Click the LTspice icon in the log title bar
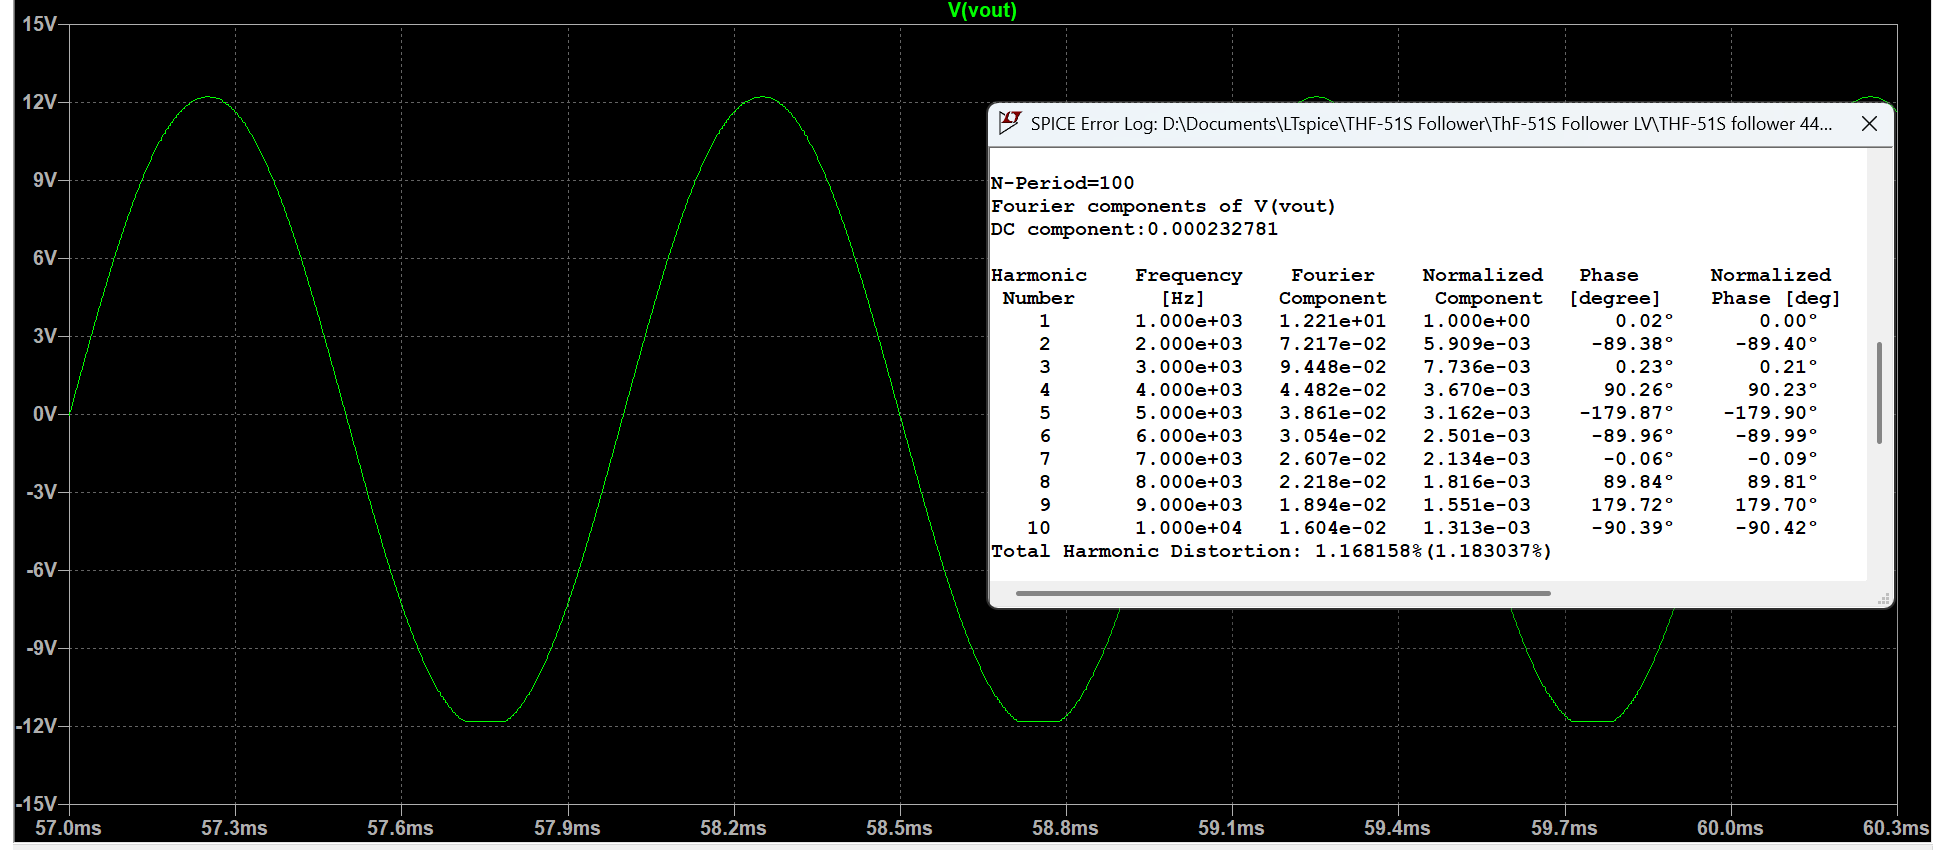 (1010, 123)
